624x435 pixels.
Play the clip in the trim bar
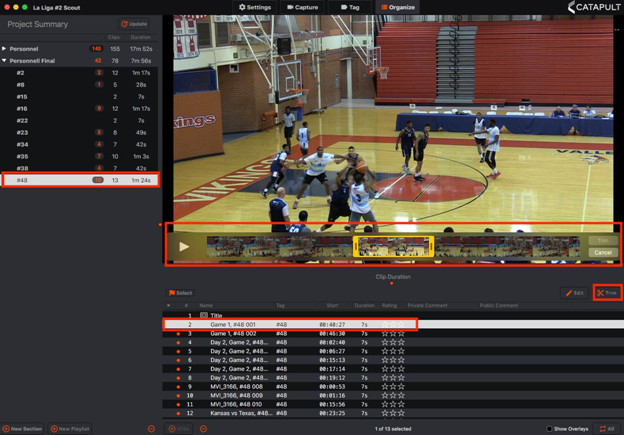click(x=184, y=246)
